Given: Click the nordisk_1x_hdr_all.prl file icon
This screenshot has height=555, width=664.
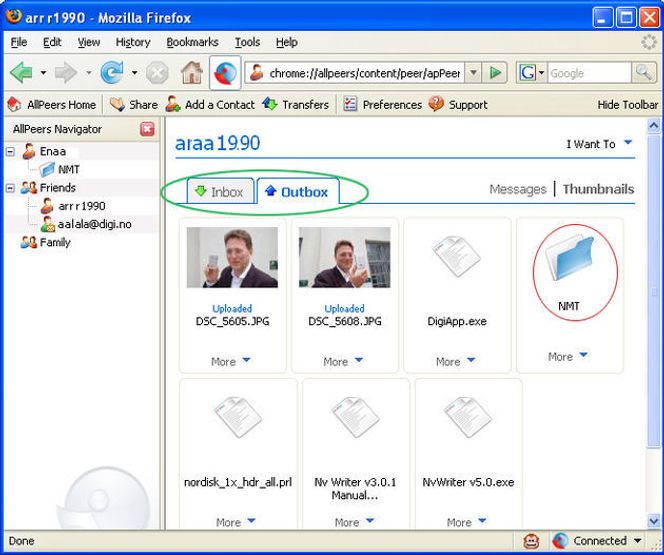Looking at the screenshot, I should point(238,417).
